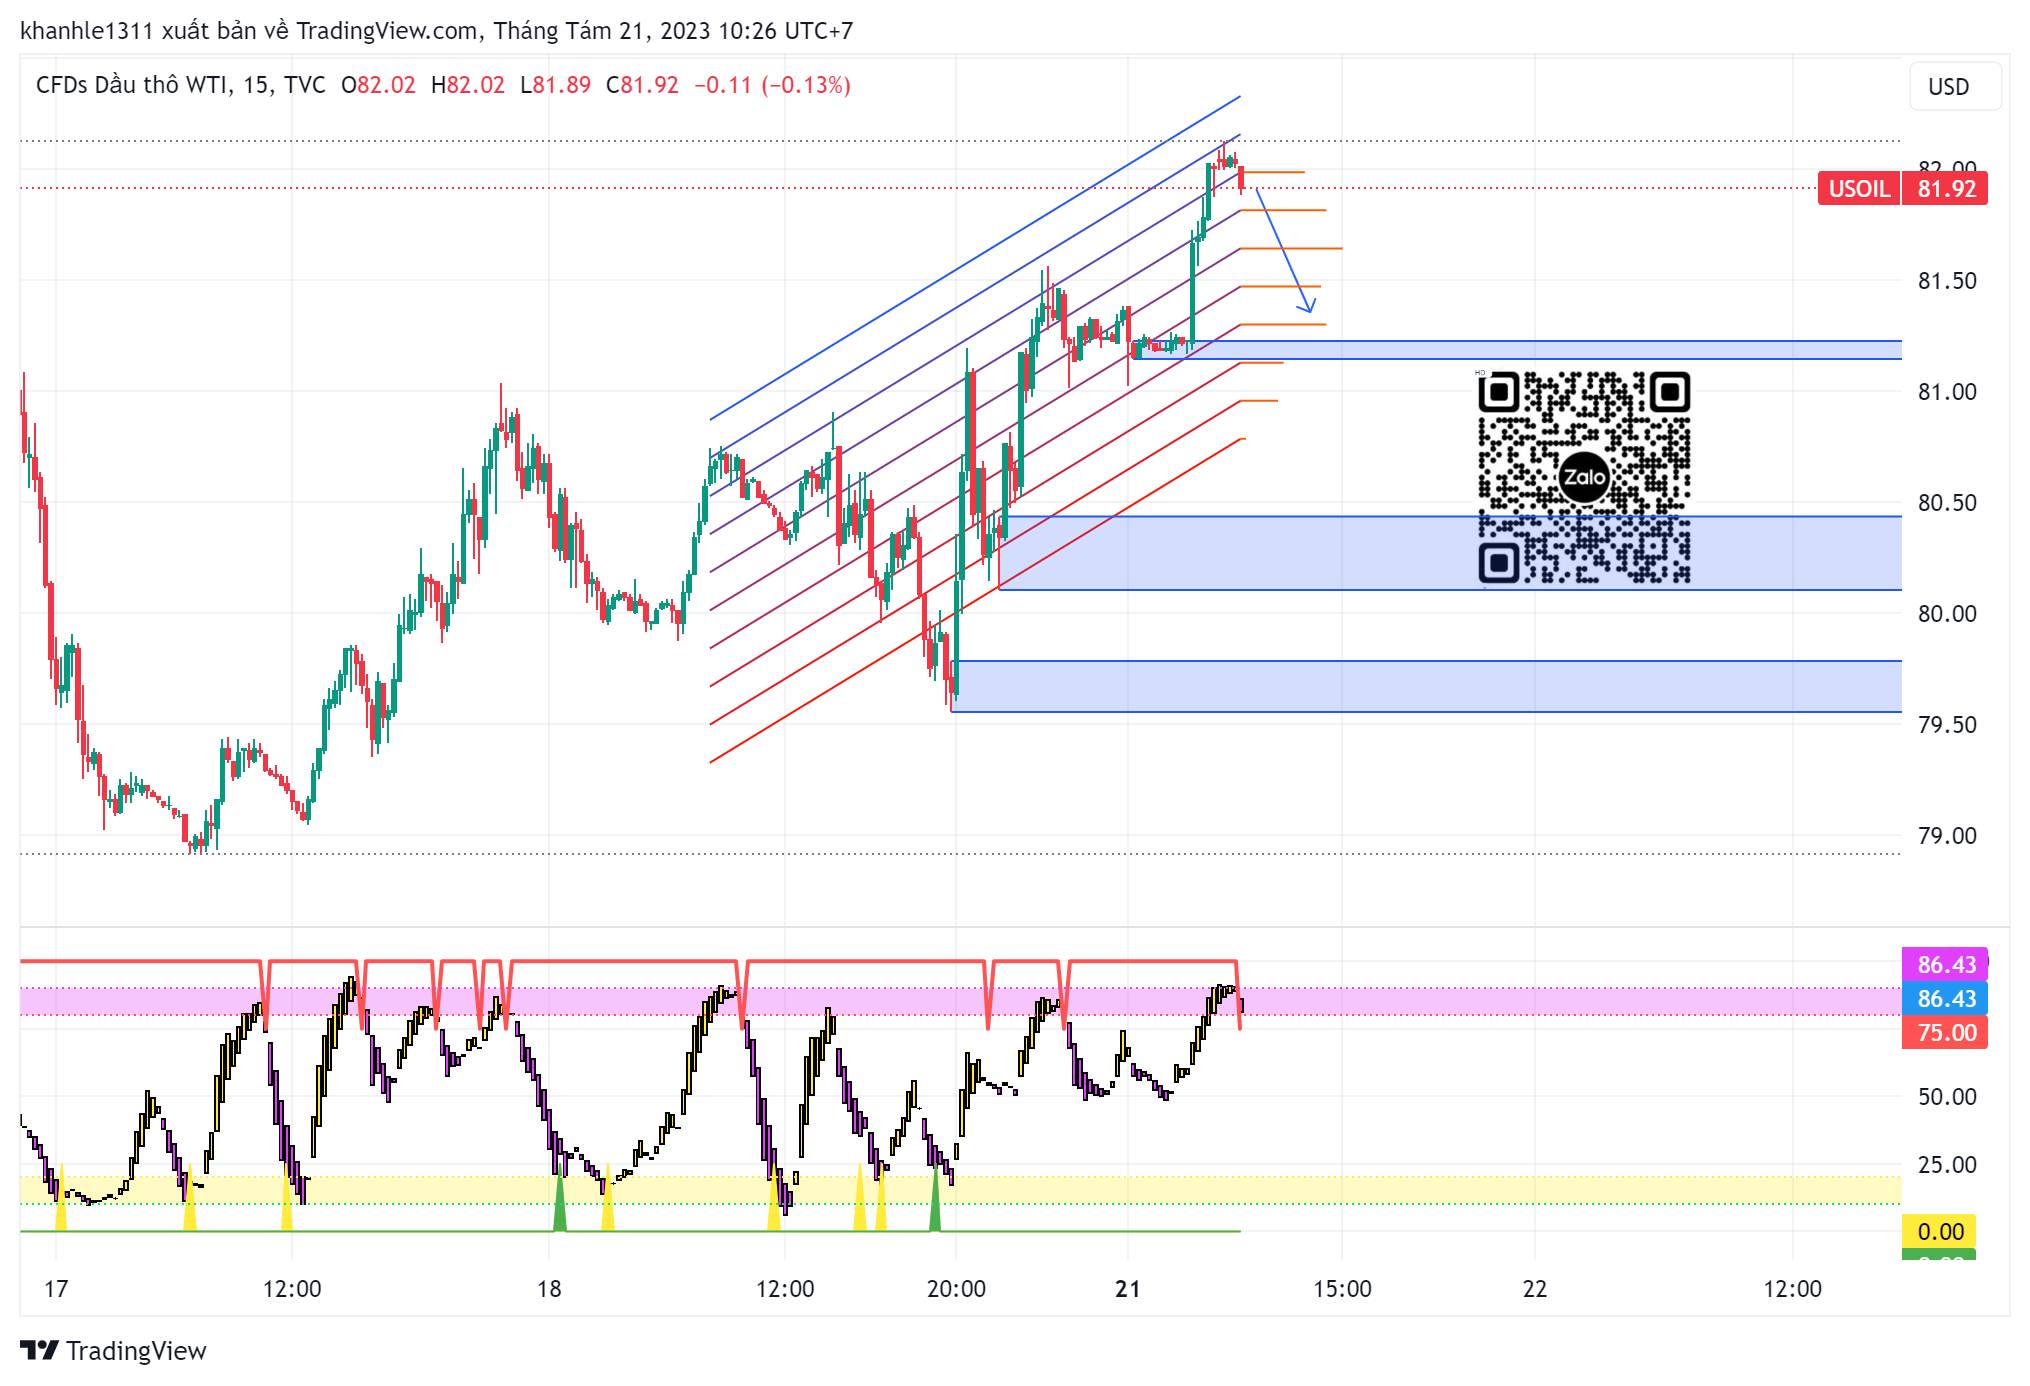Click the open value O82.02
The width and height of the screenshot is (2030, 1386).
point(378,85)
